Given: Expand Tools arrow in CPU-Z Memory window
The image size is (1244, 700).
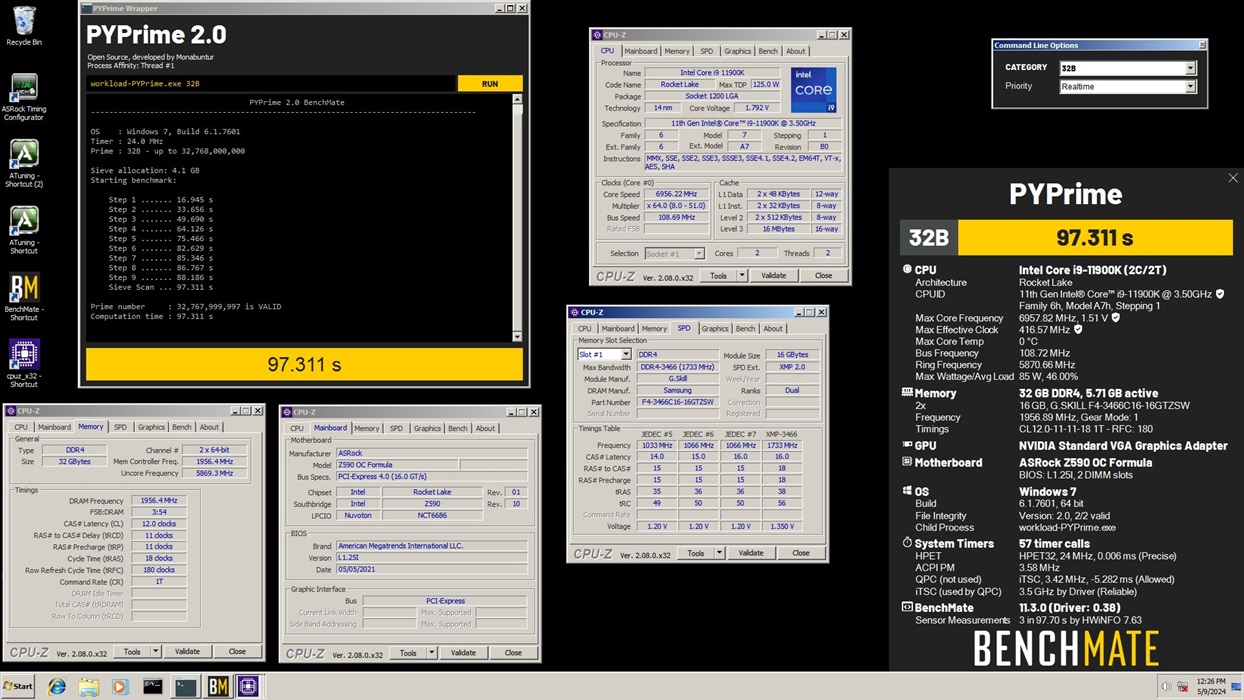Looking at the screenshot, I should click(x=156, y=652).
